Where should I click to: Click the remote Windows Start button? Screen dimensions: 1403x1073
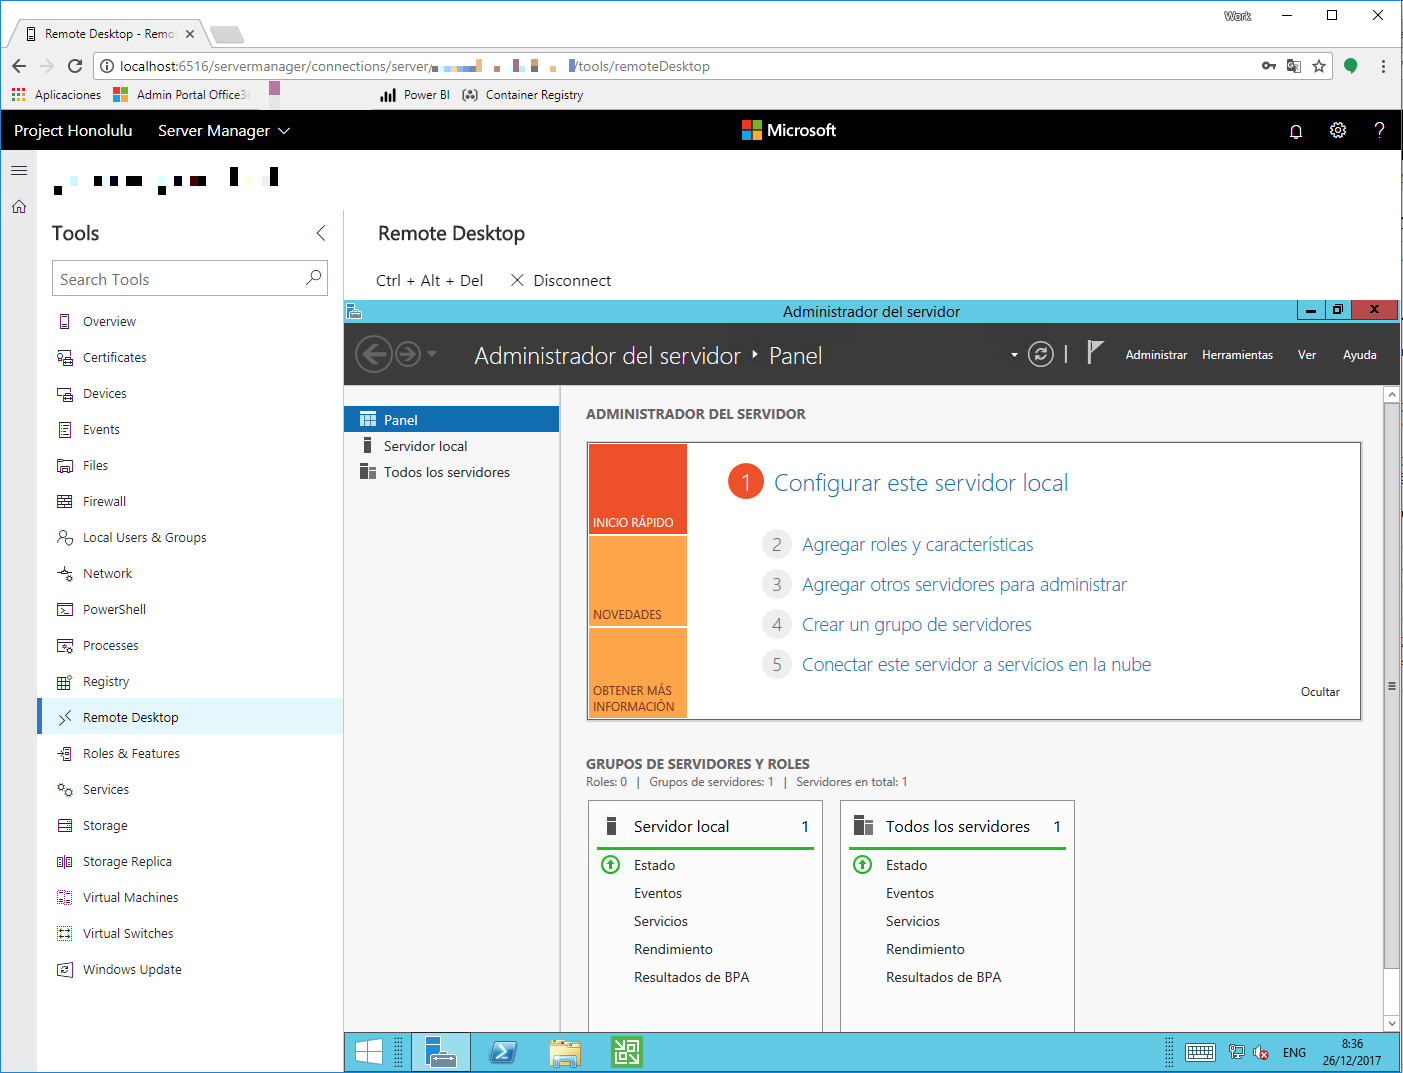pos(369,1052)
